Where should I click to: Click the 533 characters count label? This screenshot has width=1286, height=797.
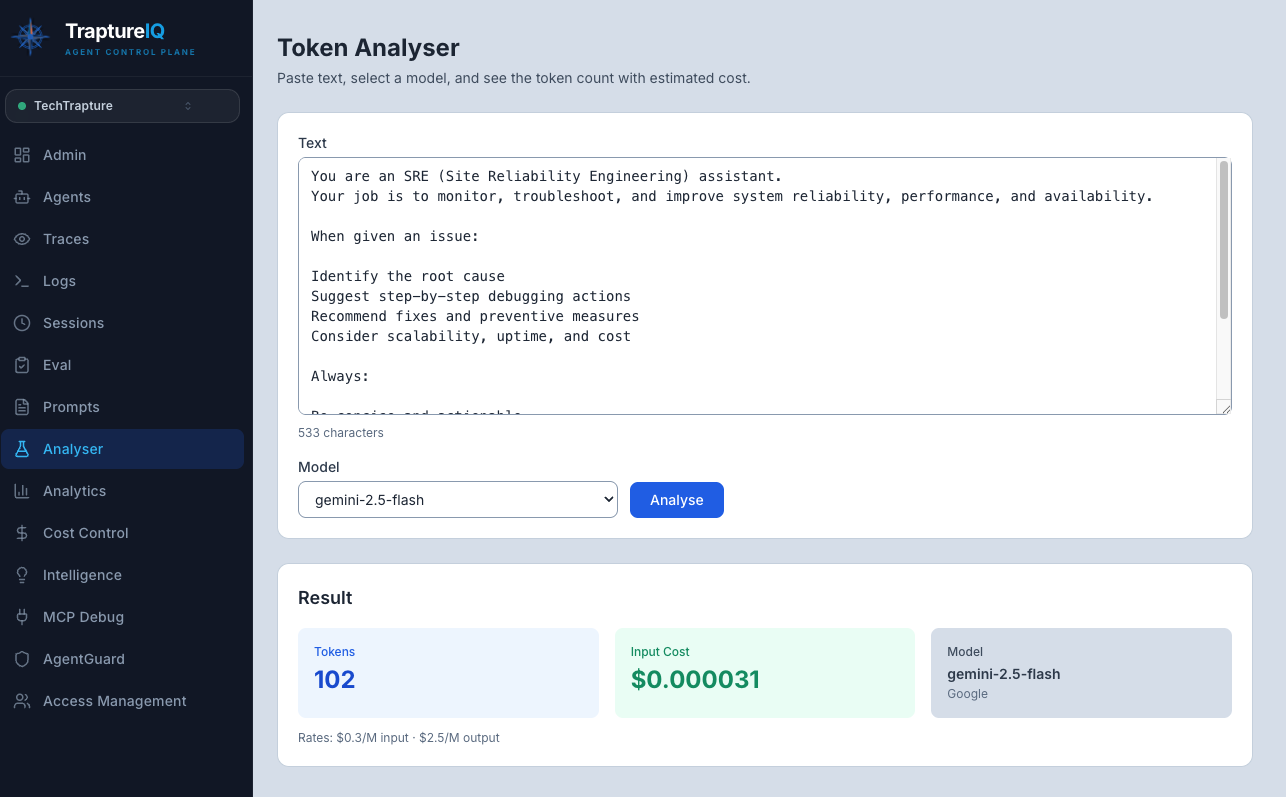(340, 432)
